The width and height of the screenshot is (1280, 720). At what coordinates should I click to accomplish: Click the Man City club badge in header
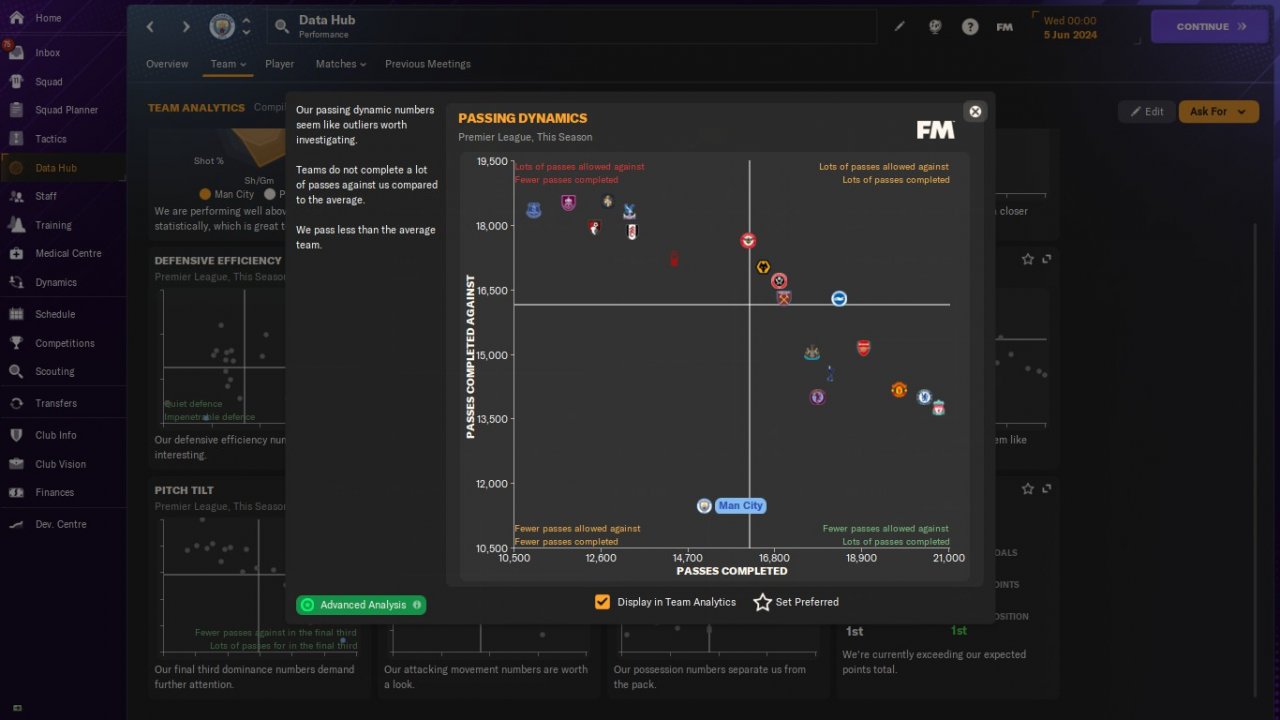222,27
